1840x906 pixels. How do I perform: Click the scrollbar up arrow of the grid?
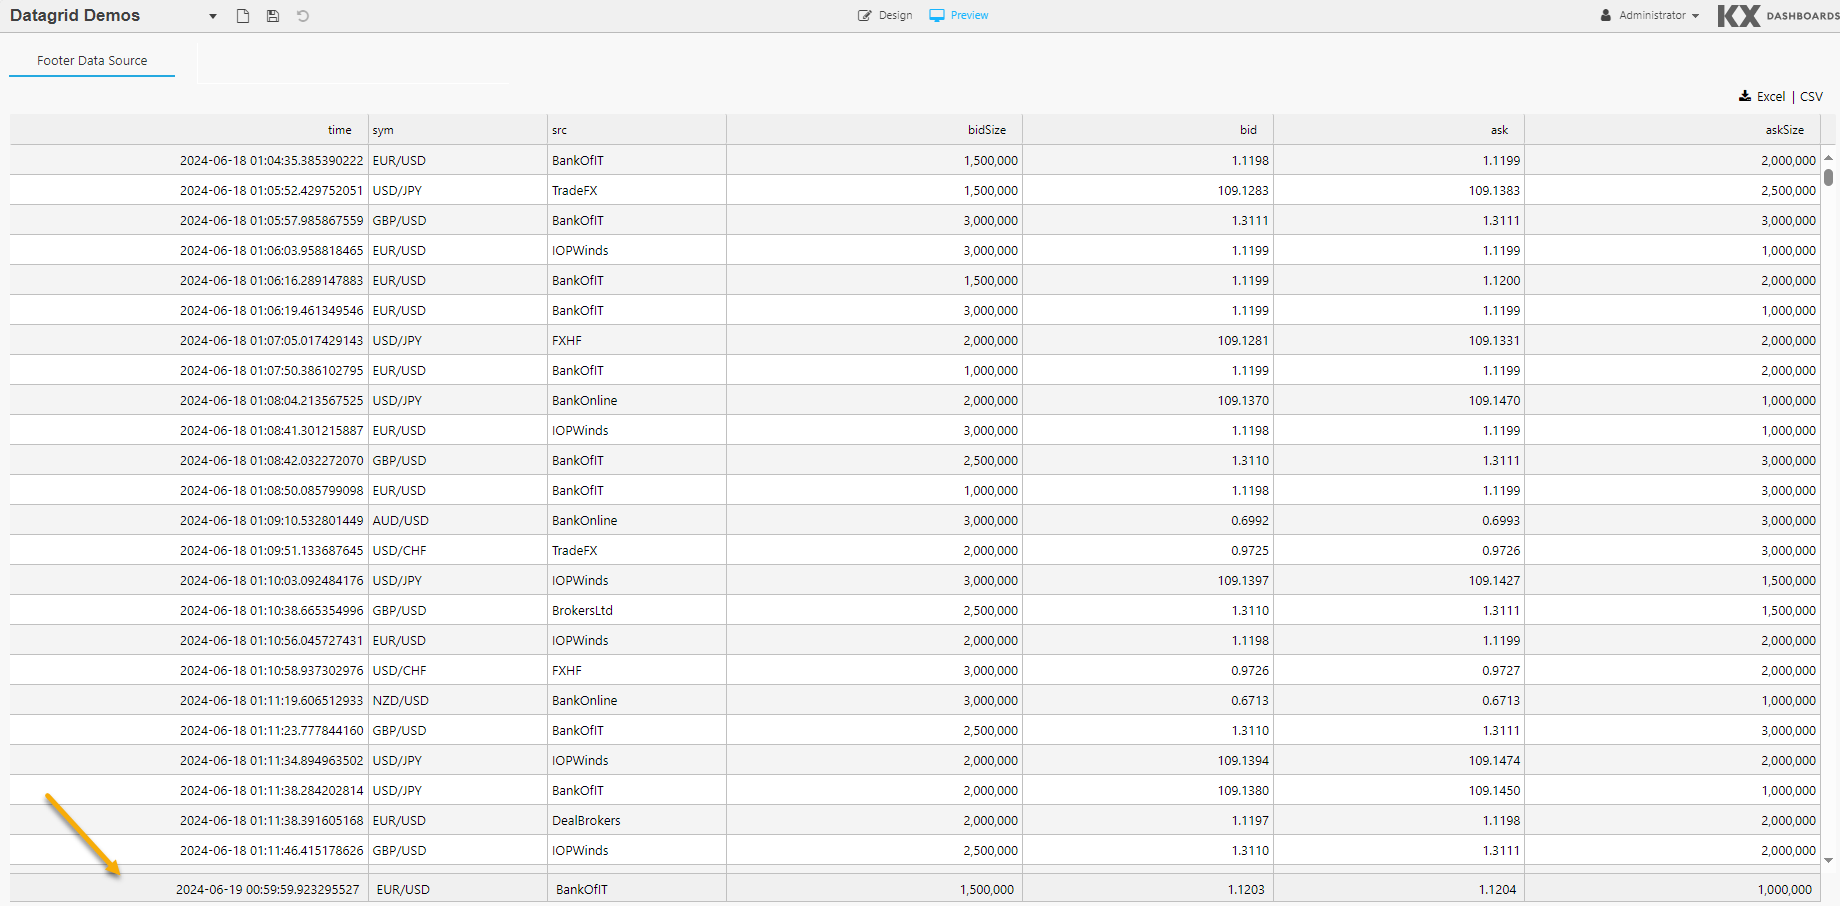coord(1829,158)
